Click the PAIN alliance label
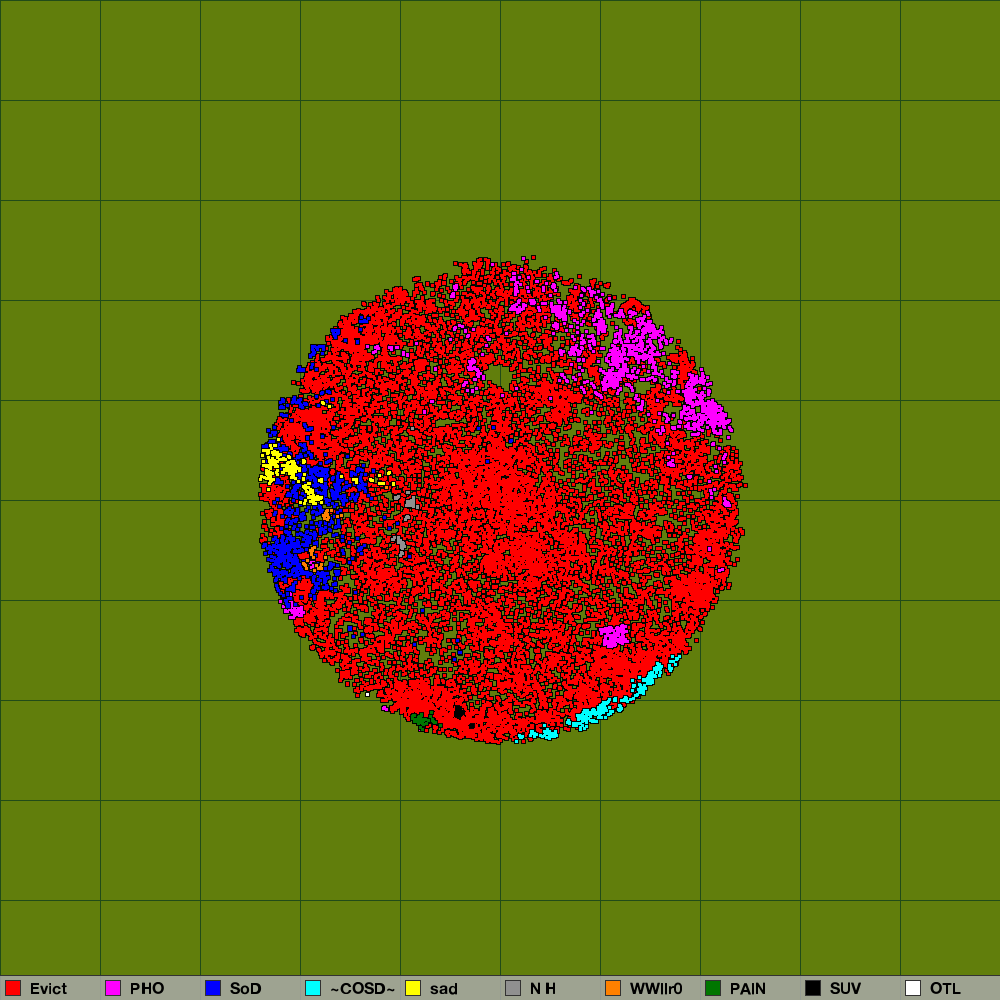 (747, 989)
